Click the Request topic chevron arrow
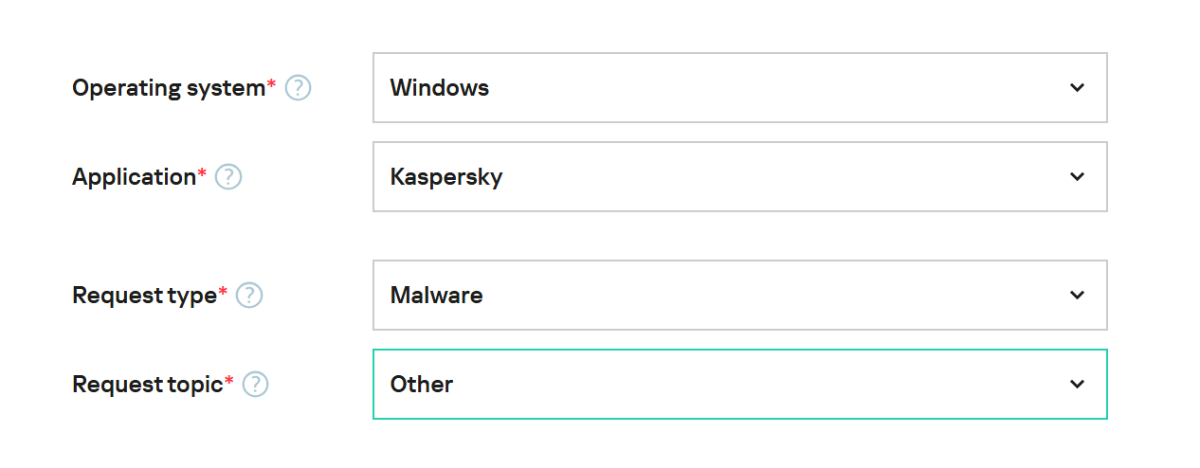Screen dimensions: 1200x468 (1077, 384)
